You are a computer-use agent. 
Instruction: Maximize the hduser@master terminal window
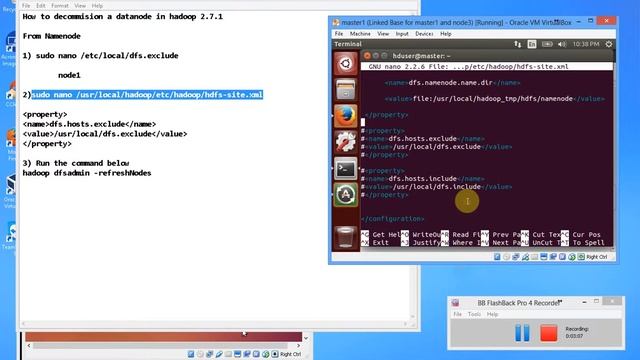point(384,56)
